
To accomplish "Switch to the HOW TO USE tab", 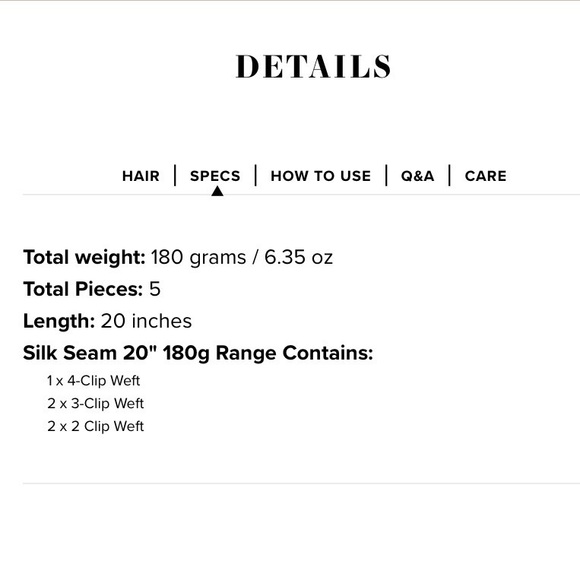I will click(321, 176).
